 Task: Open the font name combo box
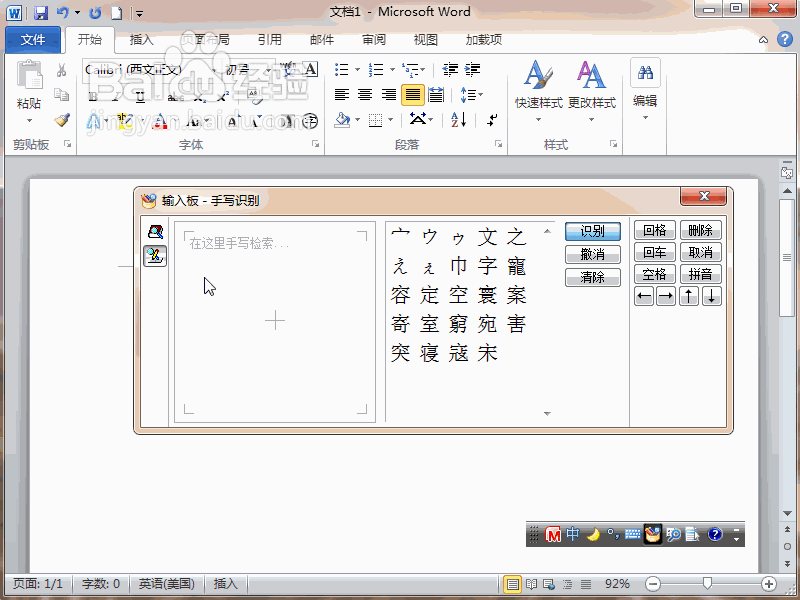tap(151, 69)
